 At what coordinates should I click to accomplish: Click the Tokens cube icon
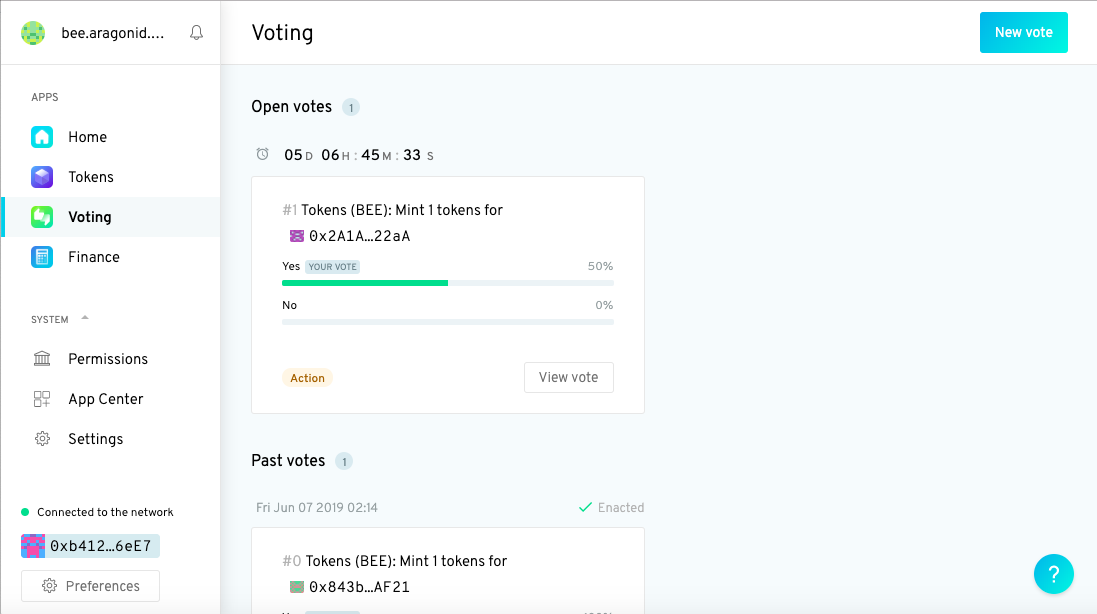pyautogui.click(x=42, y=177)
